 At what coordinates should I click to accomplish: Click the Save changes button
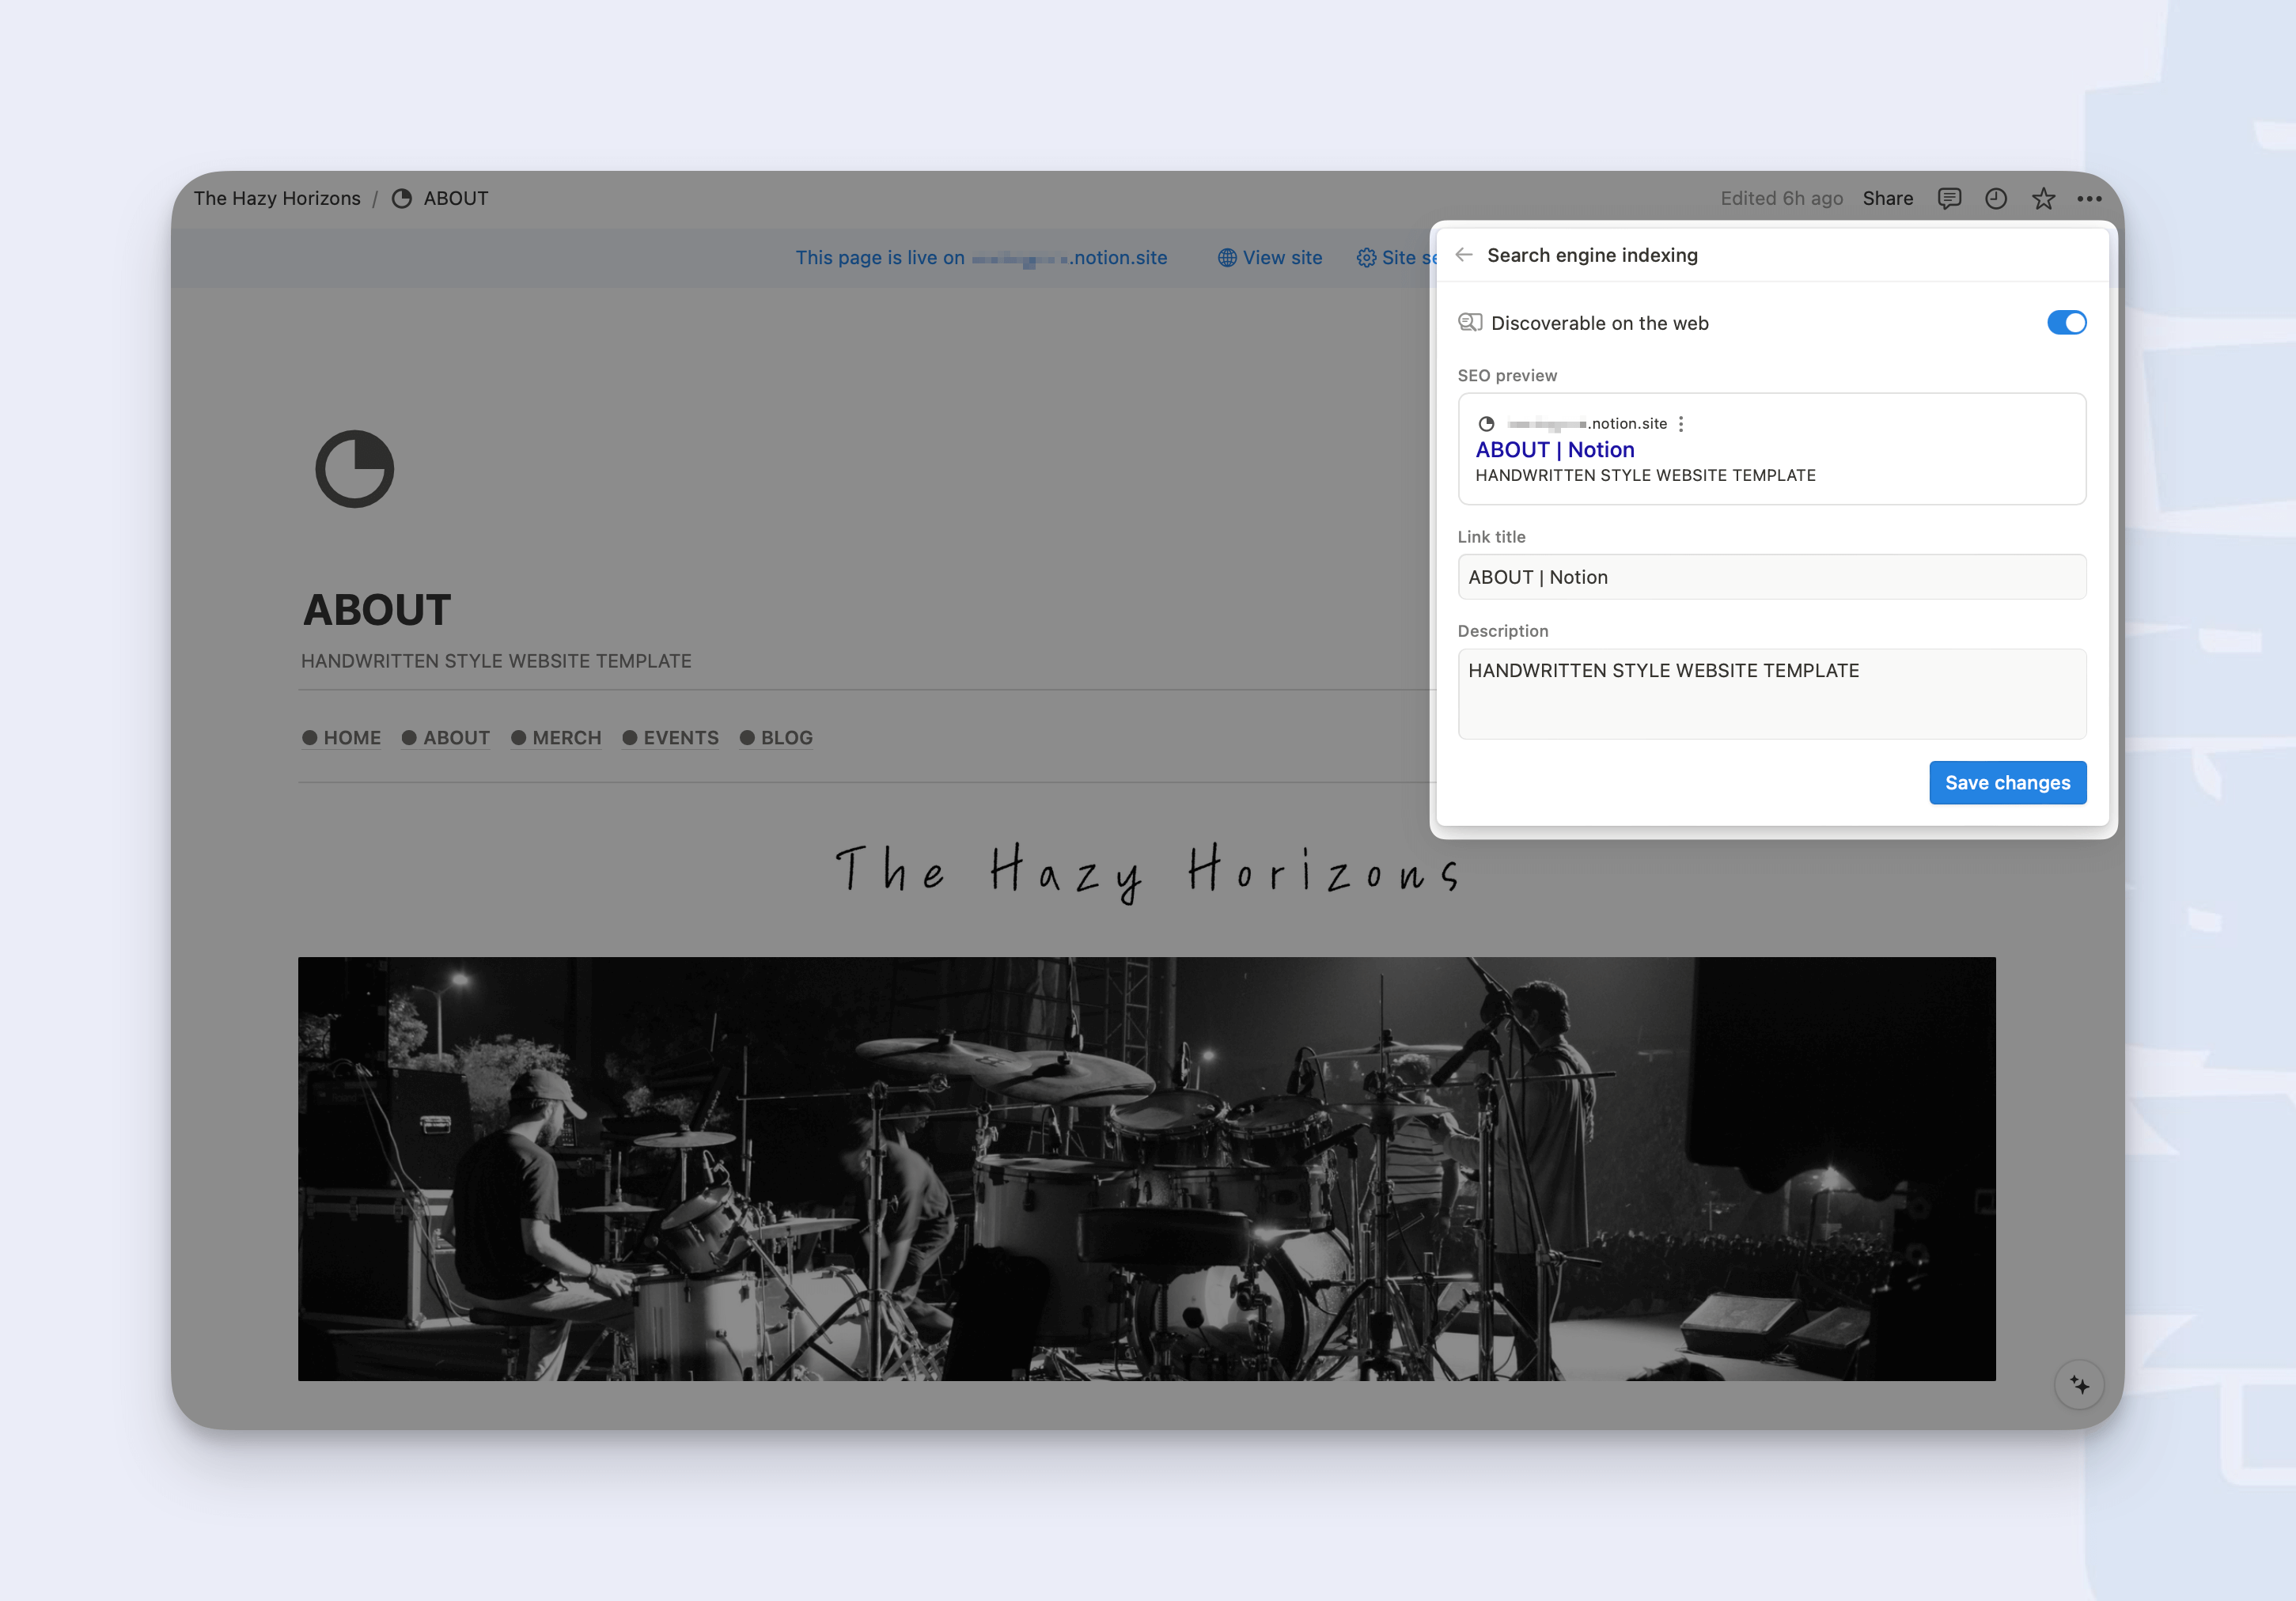(2007, 783)
